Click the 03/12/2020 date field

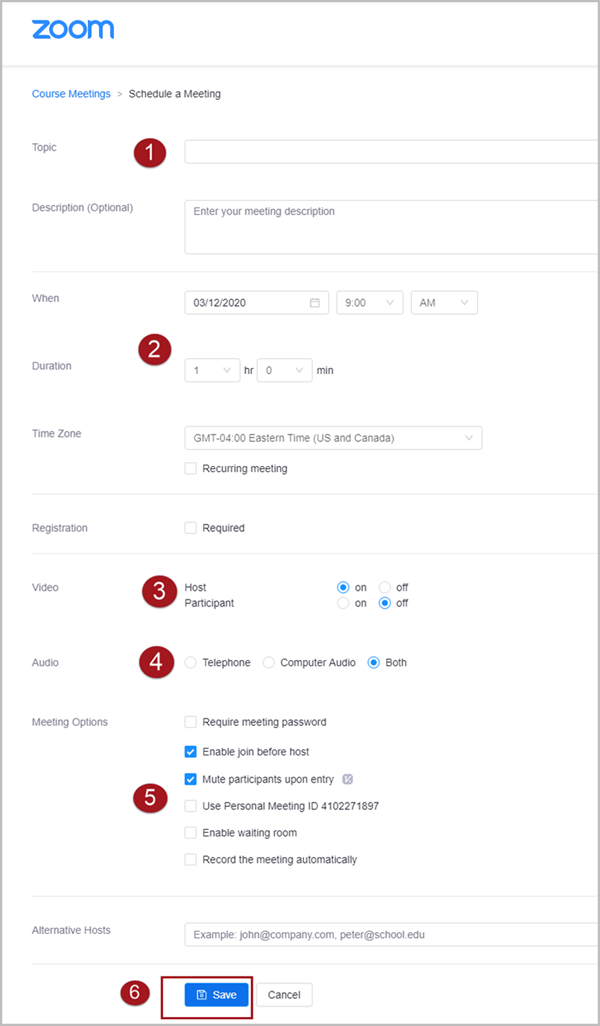click(256, 303)
